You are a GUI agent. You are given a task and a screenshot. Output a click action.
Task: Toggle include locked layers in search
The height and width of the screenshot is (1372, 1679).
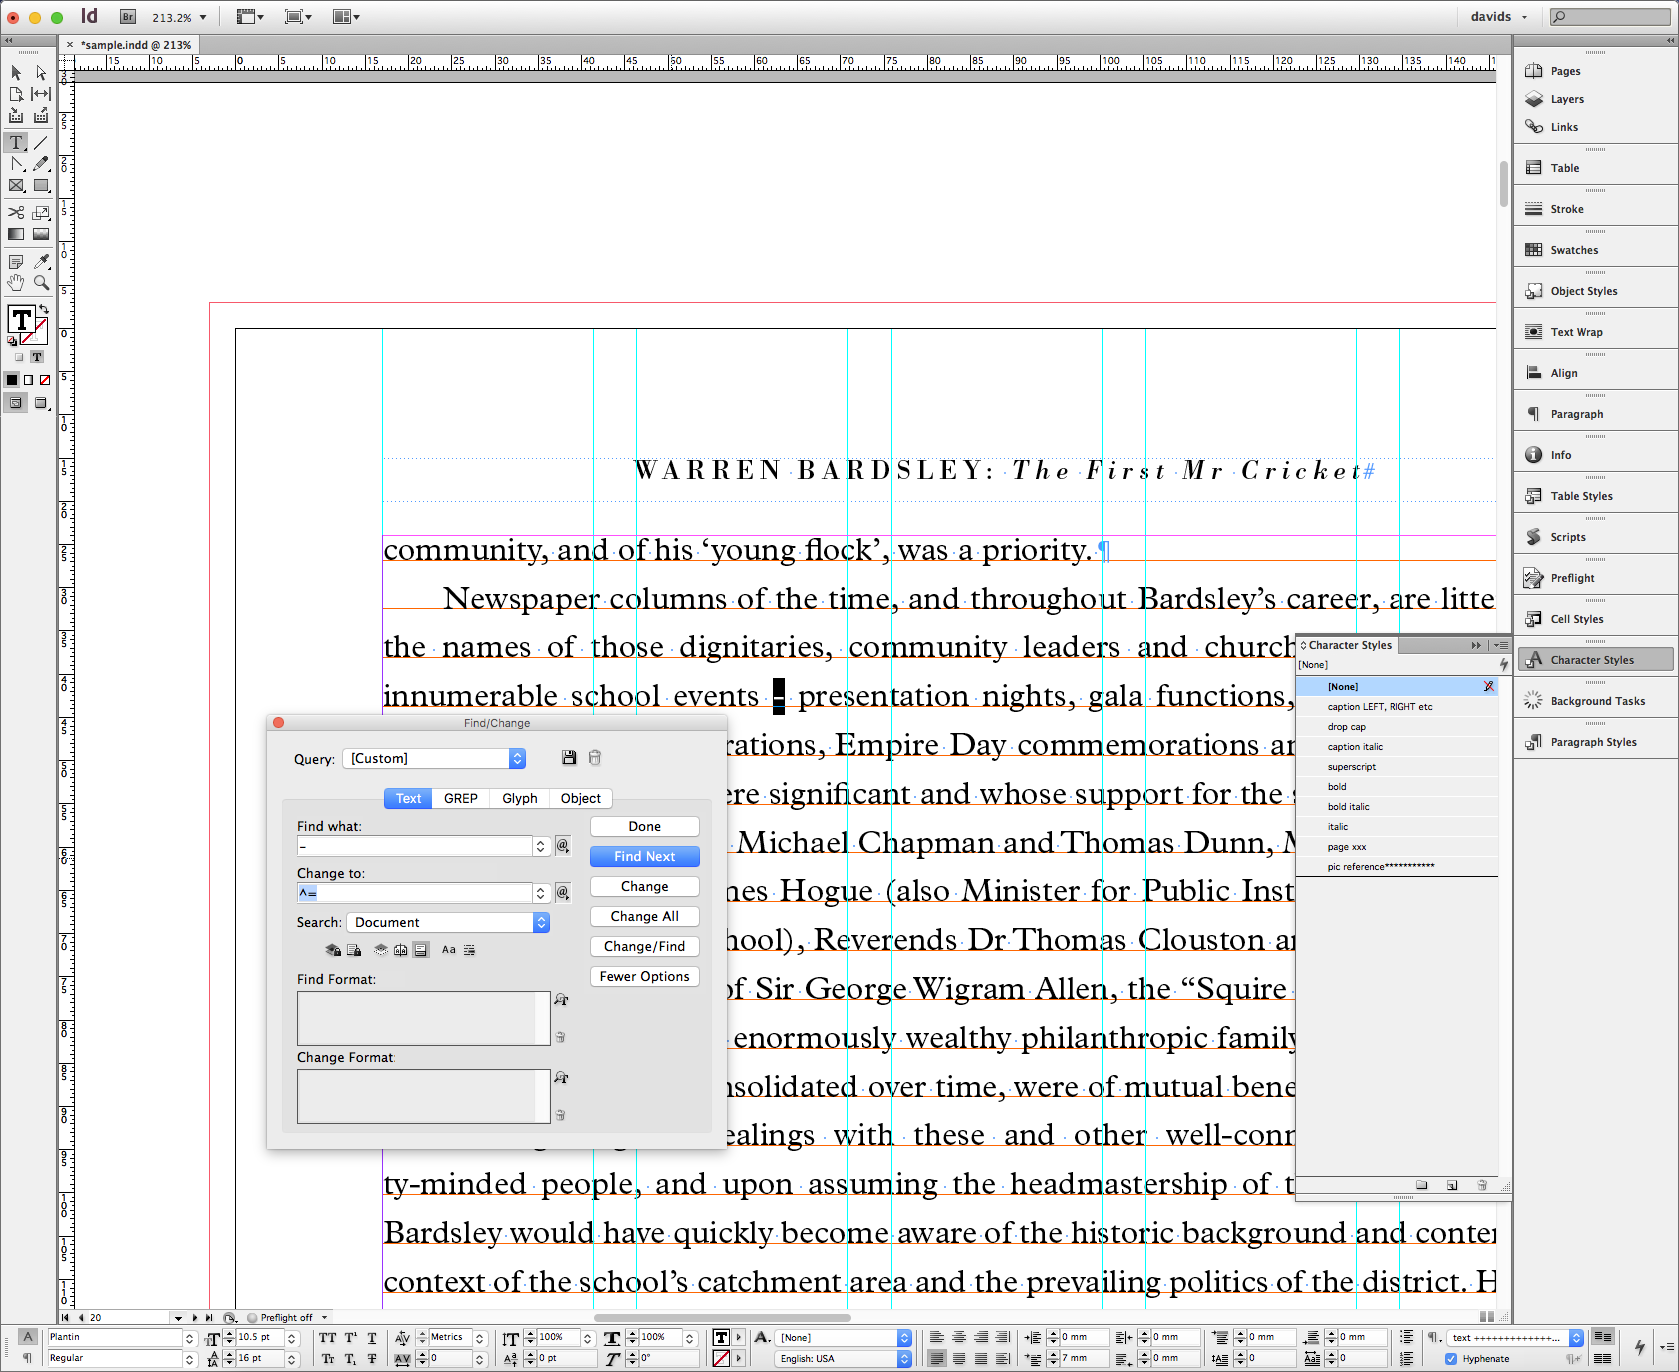pos(333,950)
